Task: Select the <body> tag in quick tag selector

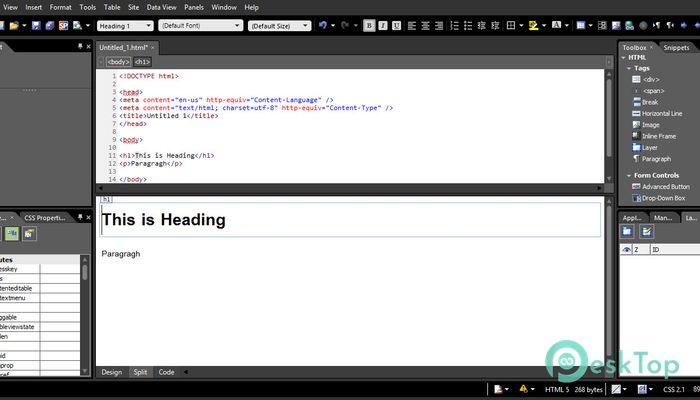Action: 118,62
